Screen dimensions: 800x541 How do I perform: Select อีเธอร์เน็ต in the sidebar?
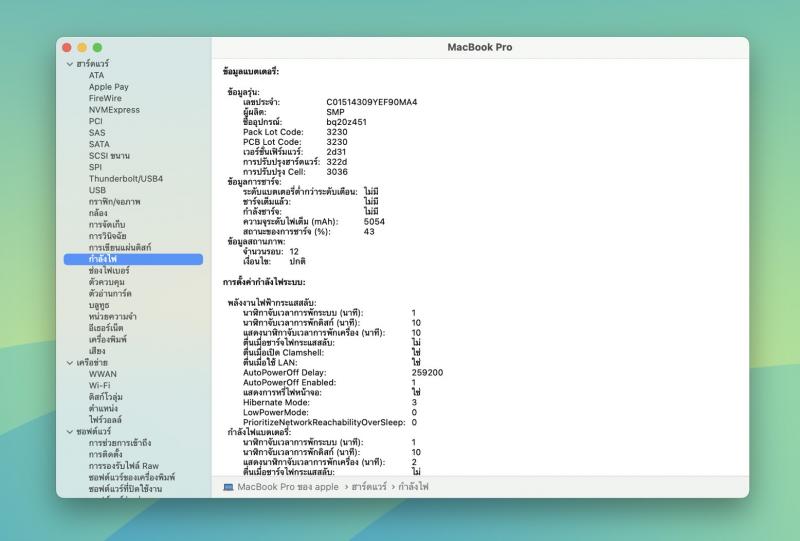(x=106, y=328)
